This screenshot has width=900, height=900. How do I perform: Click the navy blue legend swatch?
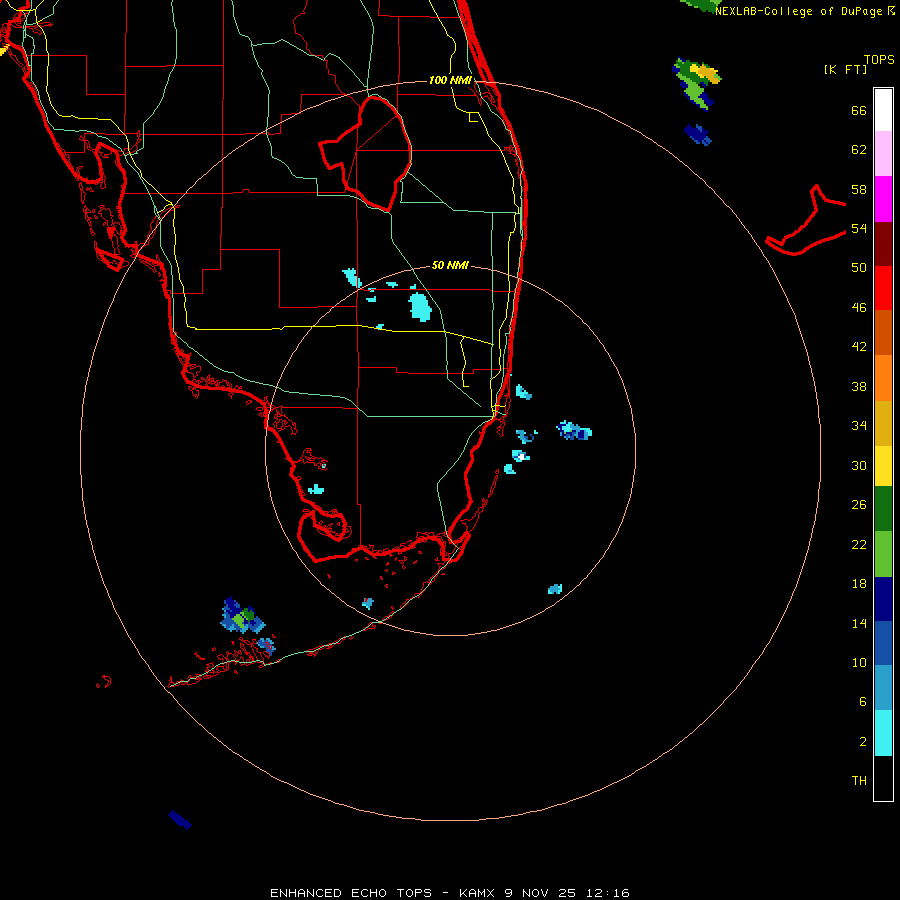883,599
